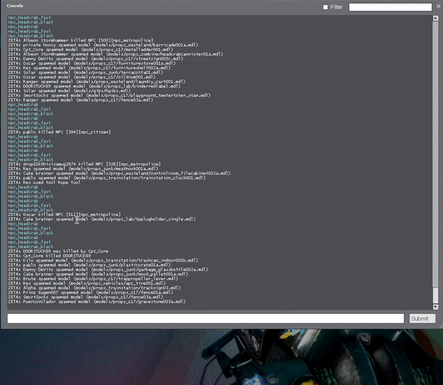The height and width of the screenshot is (385, 443).
Task: Click the Submit button
Action: tap(422, 318)
